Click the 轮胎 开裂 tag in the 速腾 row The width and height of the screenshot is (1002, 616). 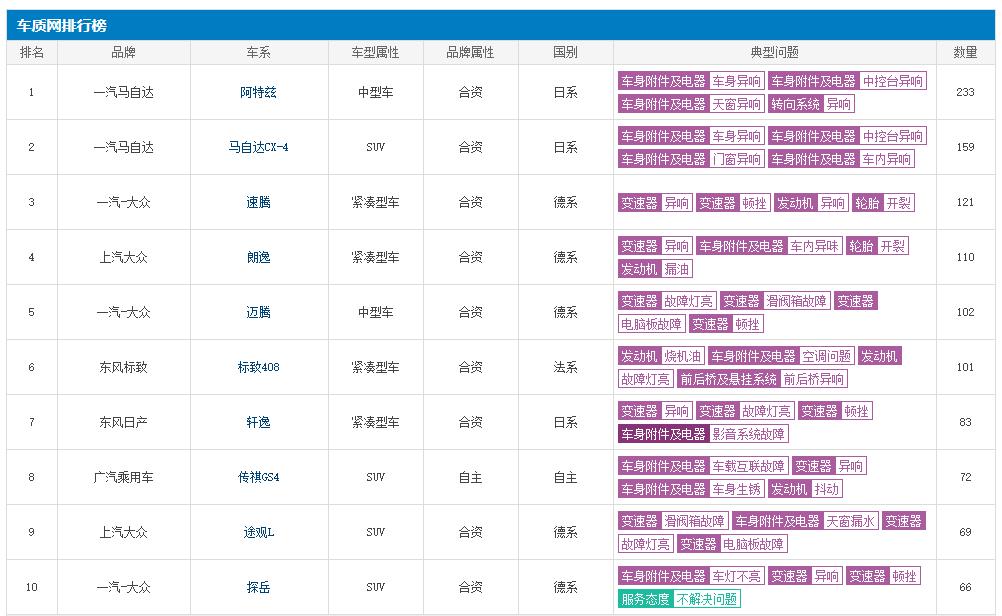tap(884, 203)
